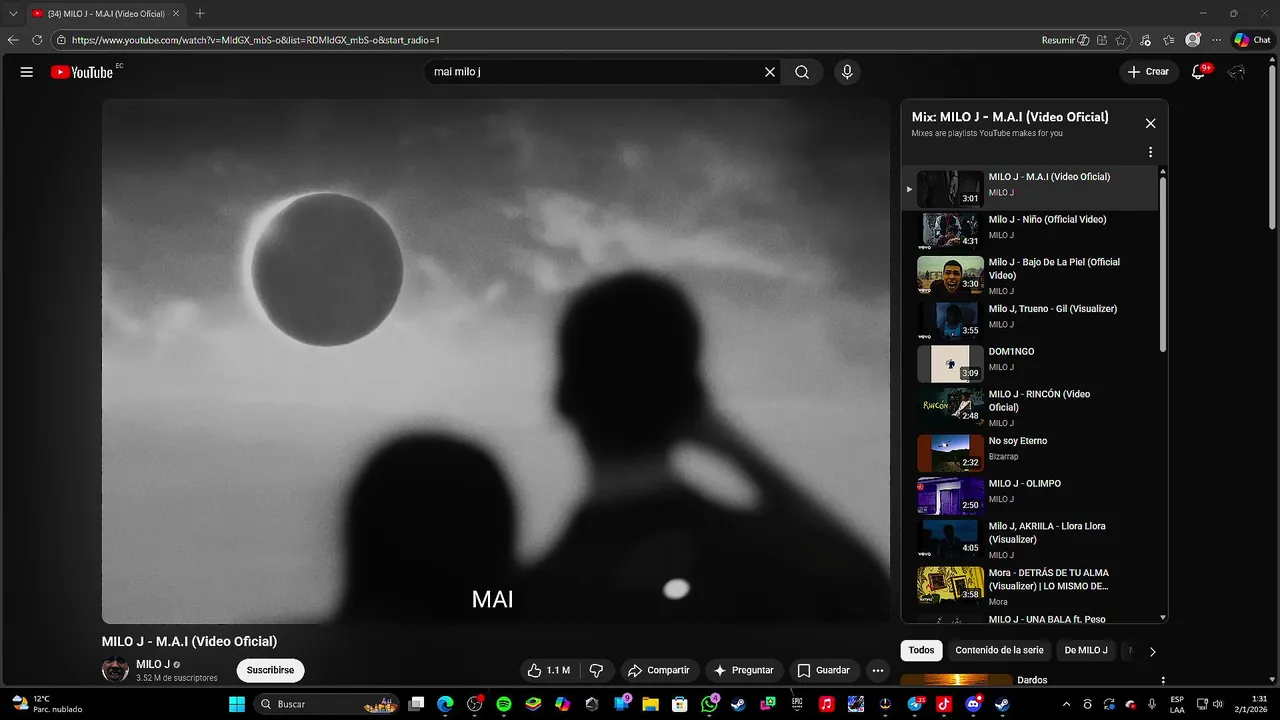Screen dimensions: 1280x720
Task: Add this page to favorites star
Action: (x=1121, y=40)
